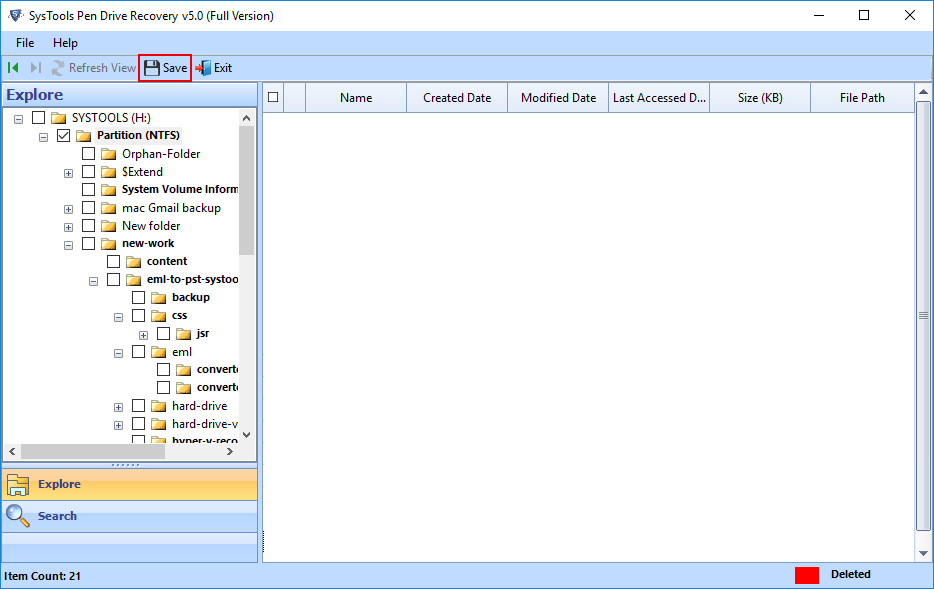Open the Explore panel icon

(x=17, y=484)
